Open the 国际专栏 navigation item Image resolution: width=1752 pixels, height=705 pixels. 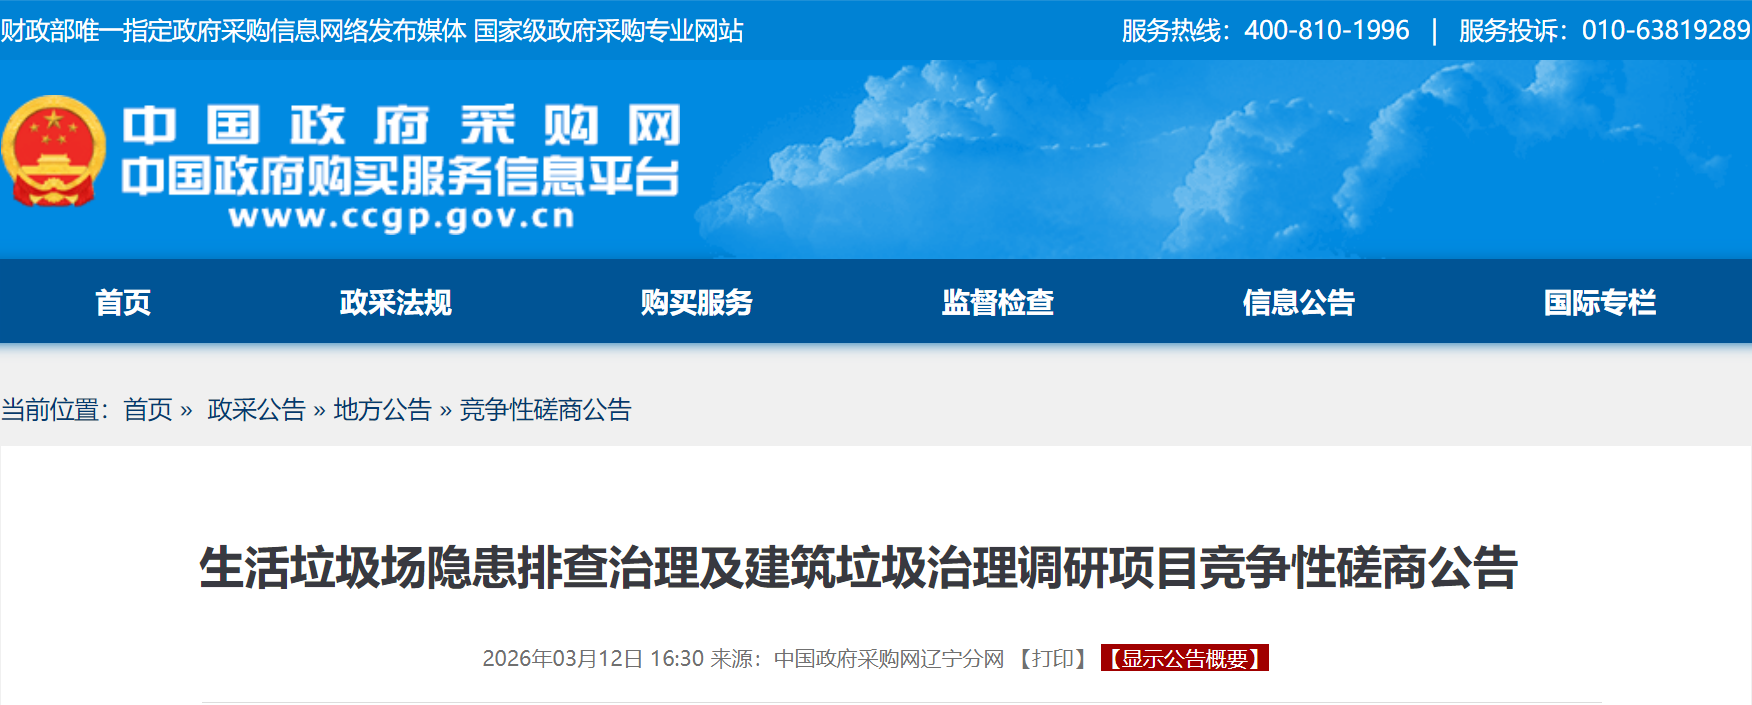[x=1600, y=302]
